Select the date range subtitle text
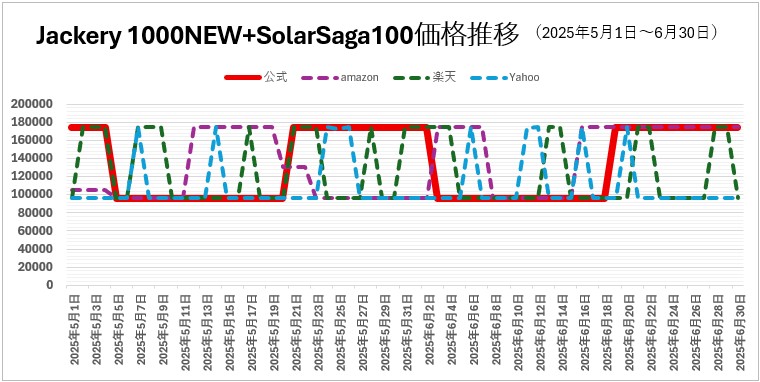 tap(626, 32)
